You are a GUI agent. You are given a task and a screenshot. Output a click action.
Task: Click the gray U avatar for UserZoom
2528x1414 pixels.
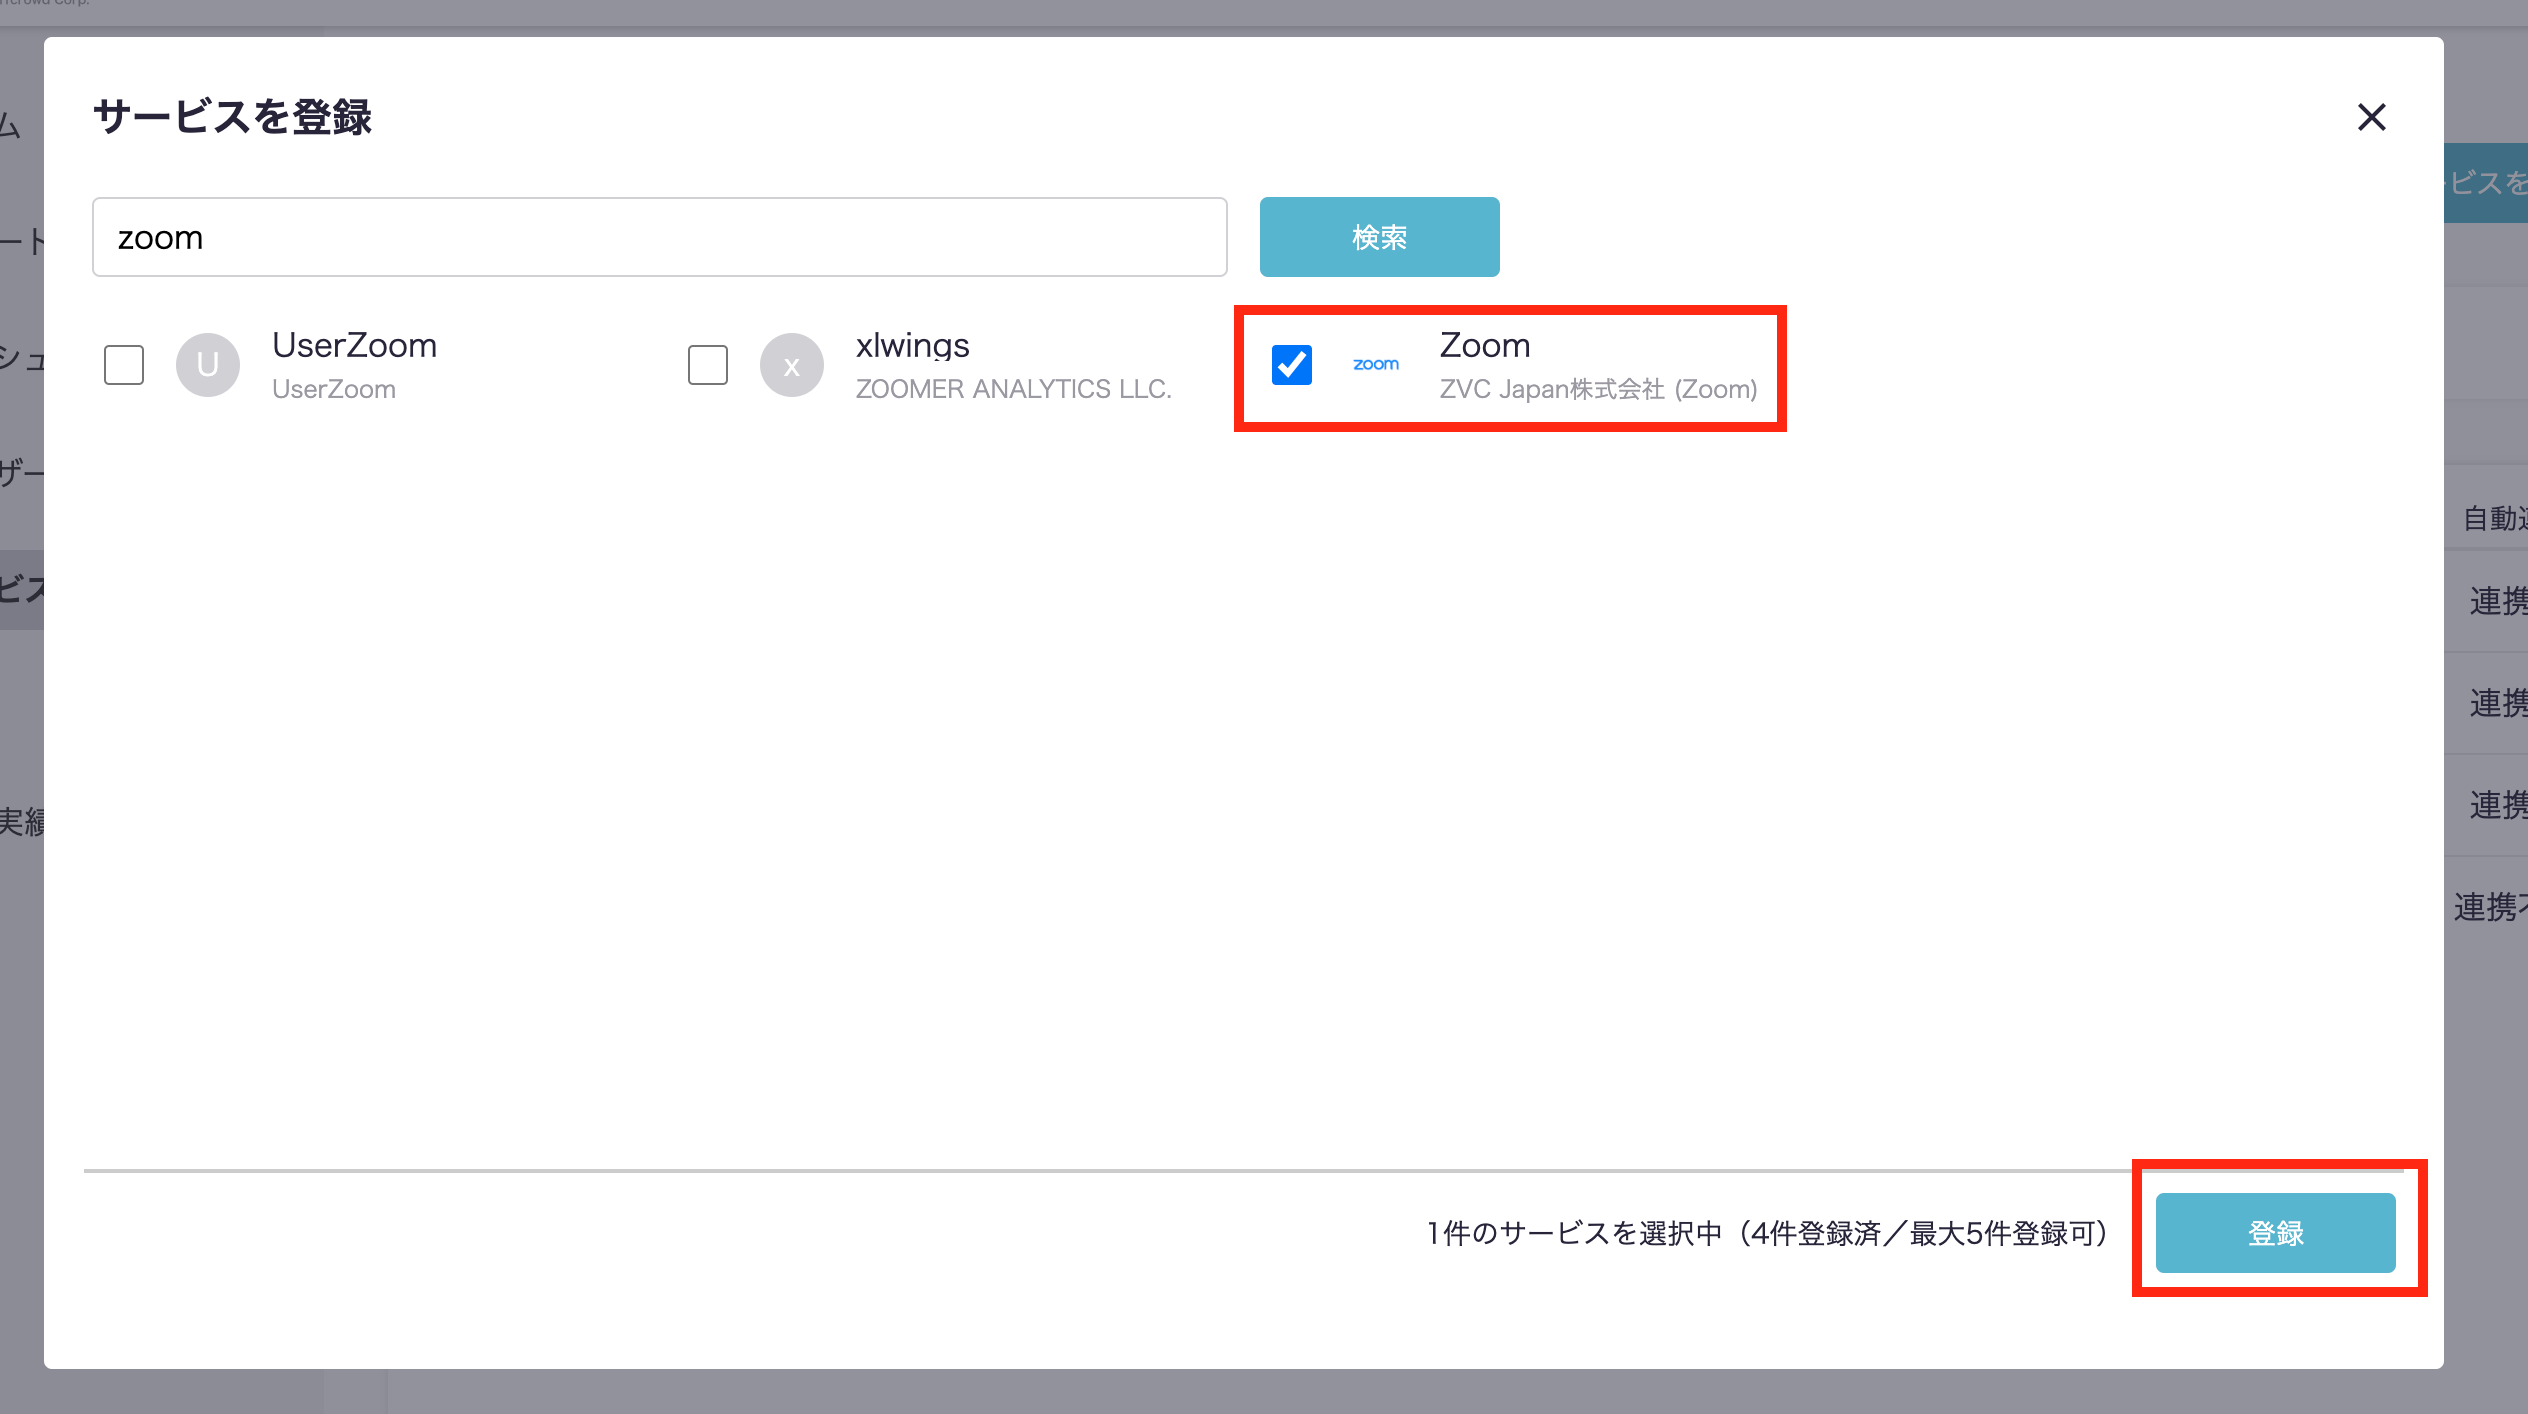tap(208, 365)
